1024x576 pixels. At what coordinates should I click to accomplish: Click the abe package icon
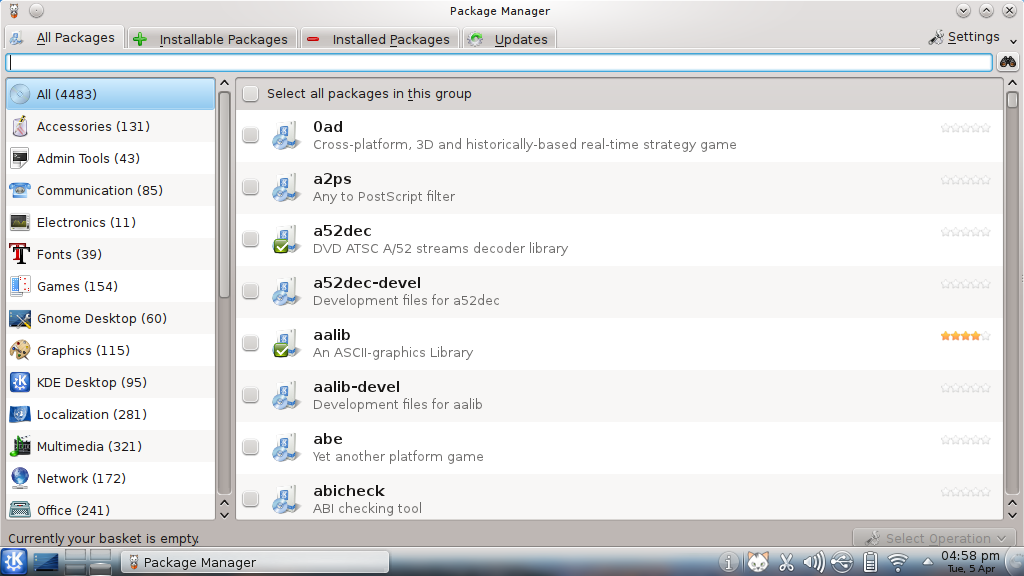pyautogui.click(x=286, y=447)
